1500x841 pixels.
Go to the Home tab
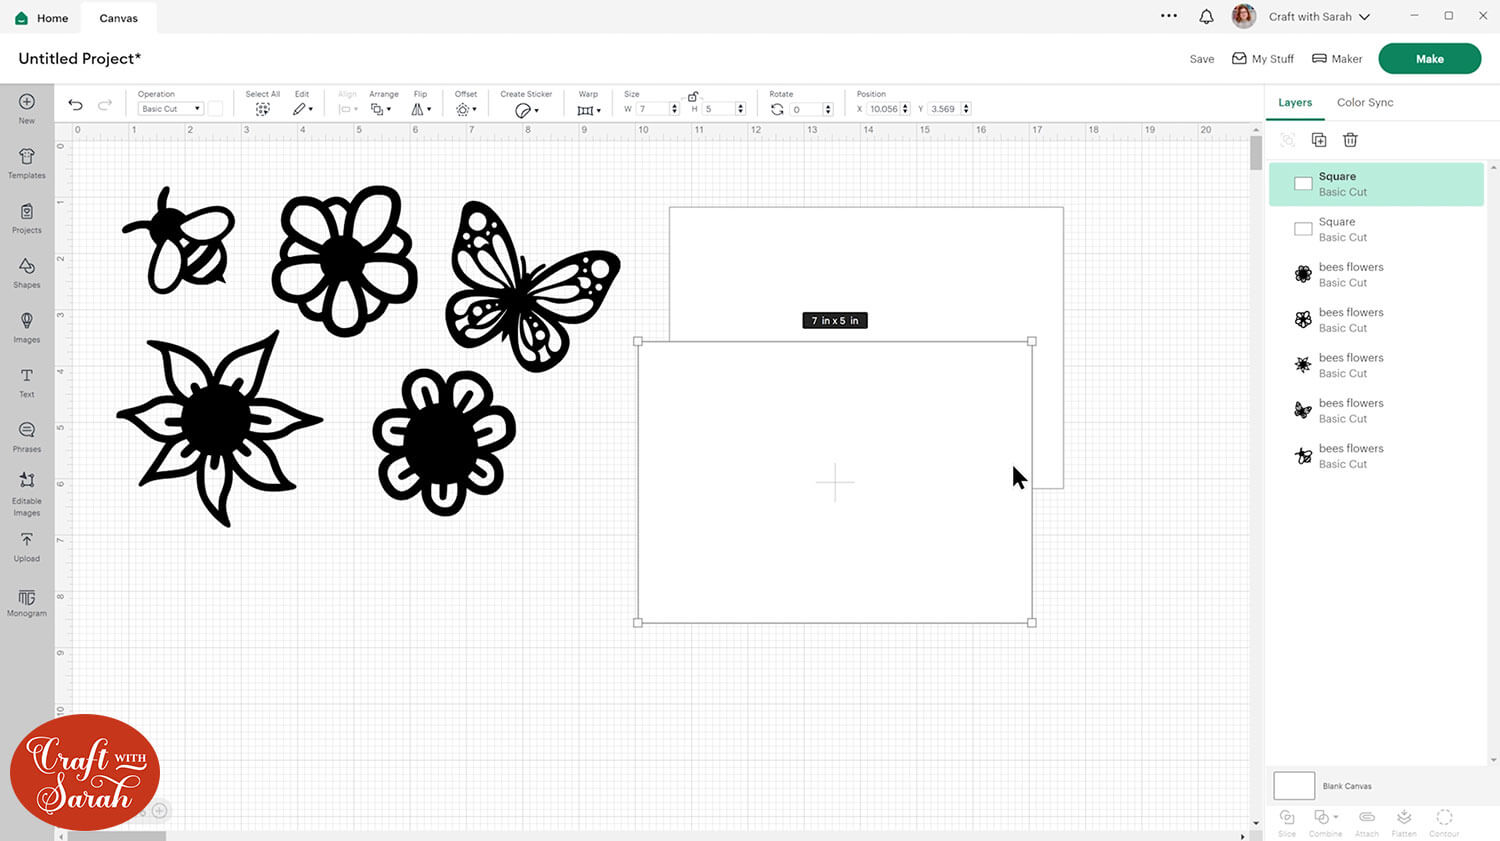[x=42, y=18]
